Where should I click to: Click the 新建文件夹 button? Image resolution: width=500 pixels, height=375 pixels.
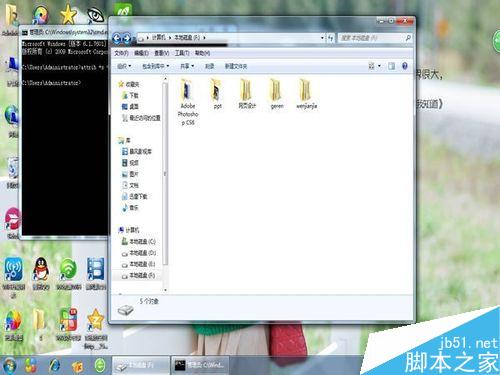[x=236, y=66]
